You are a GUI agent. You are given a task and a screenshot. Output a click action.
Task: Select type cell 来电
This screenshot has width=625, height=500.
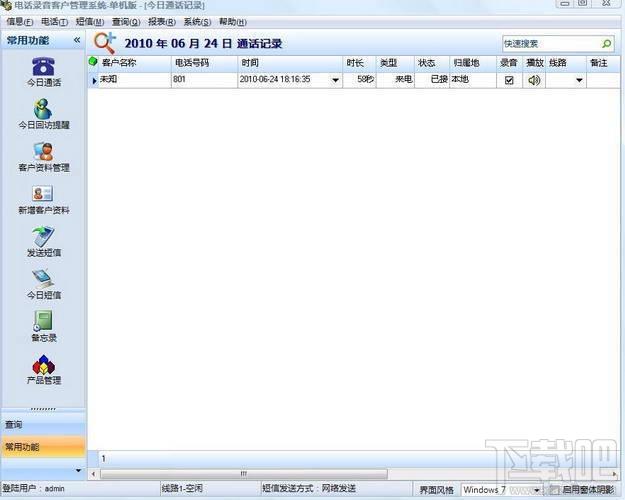395,80
